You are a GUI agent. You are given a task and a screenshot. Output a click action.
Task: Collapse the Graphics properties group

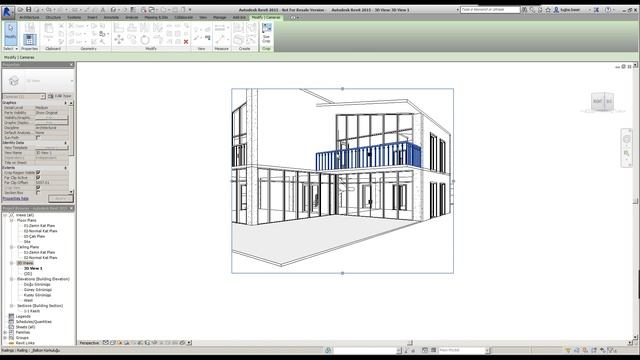(x=65, y=103)
